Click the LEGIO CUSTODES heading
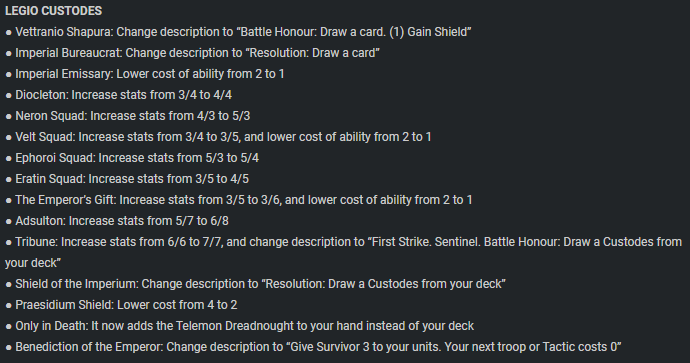 pyautogui.click(x=53, y=11)
